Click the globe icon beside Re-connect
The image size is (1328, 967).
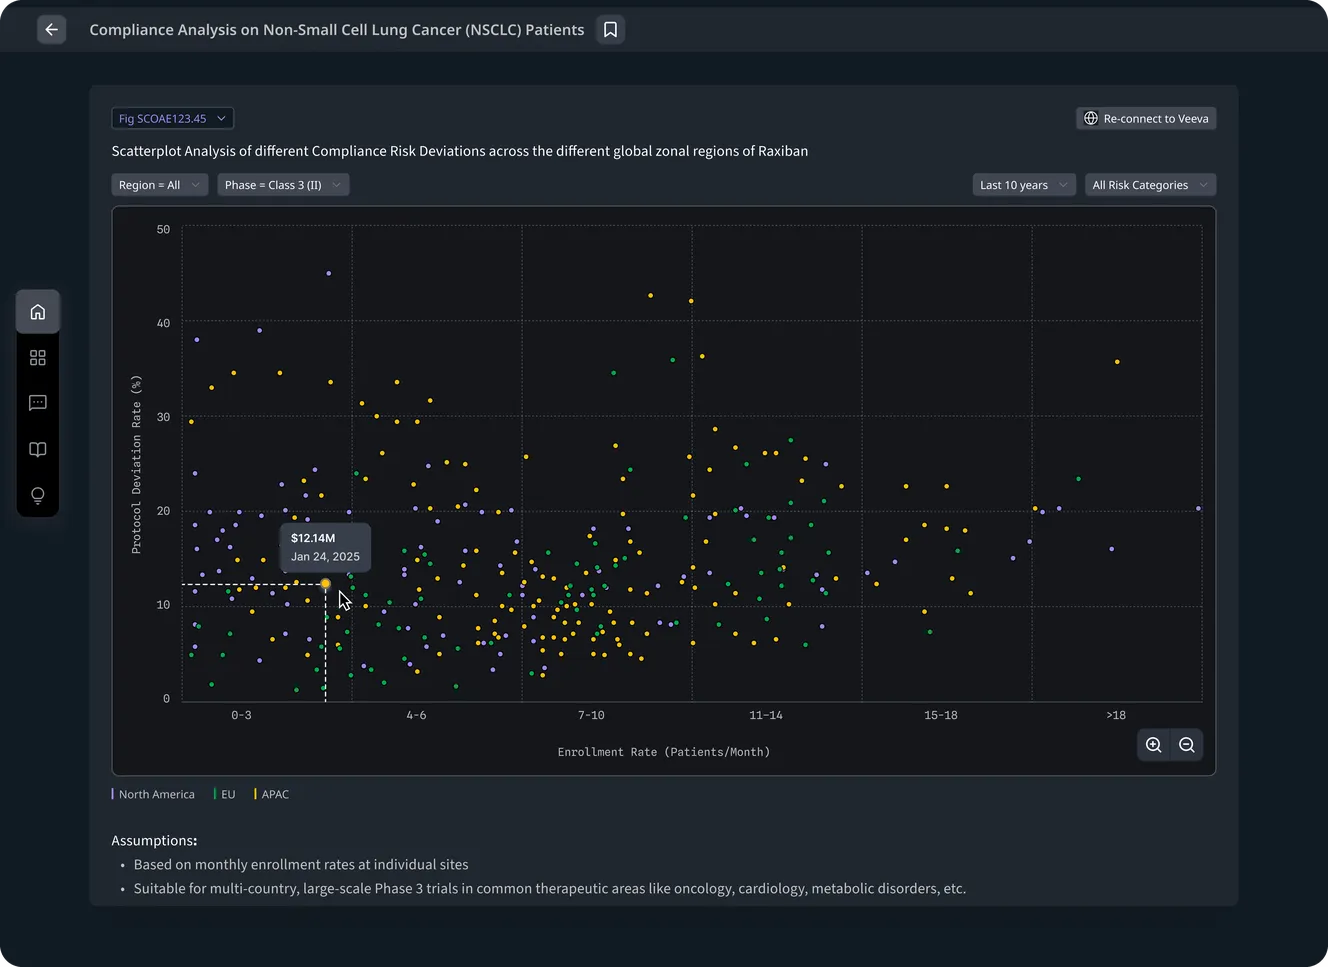[x=1091, y=118]
